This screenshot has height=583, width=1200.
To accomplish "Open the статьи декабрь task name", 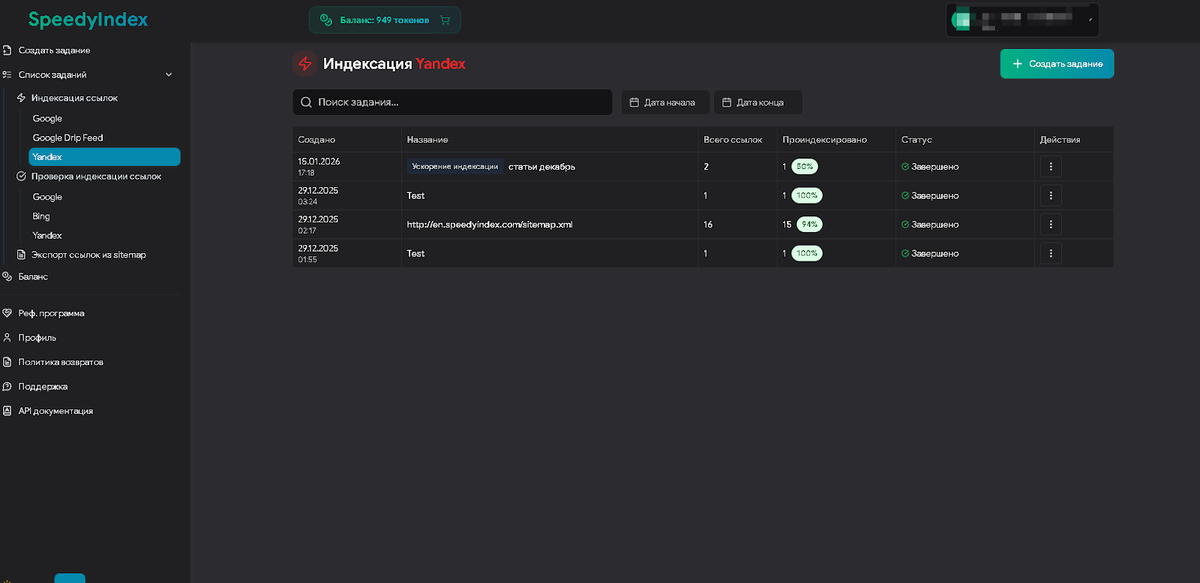I will [541, 167].
